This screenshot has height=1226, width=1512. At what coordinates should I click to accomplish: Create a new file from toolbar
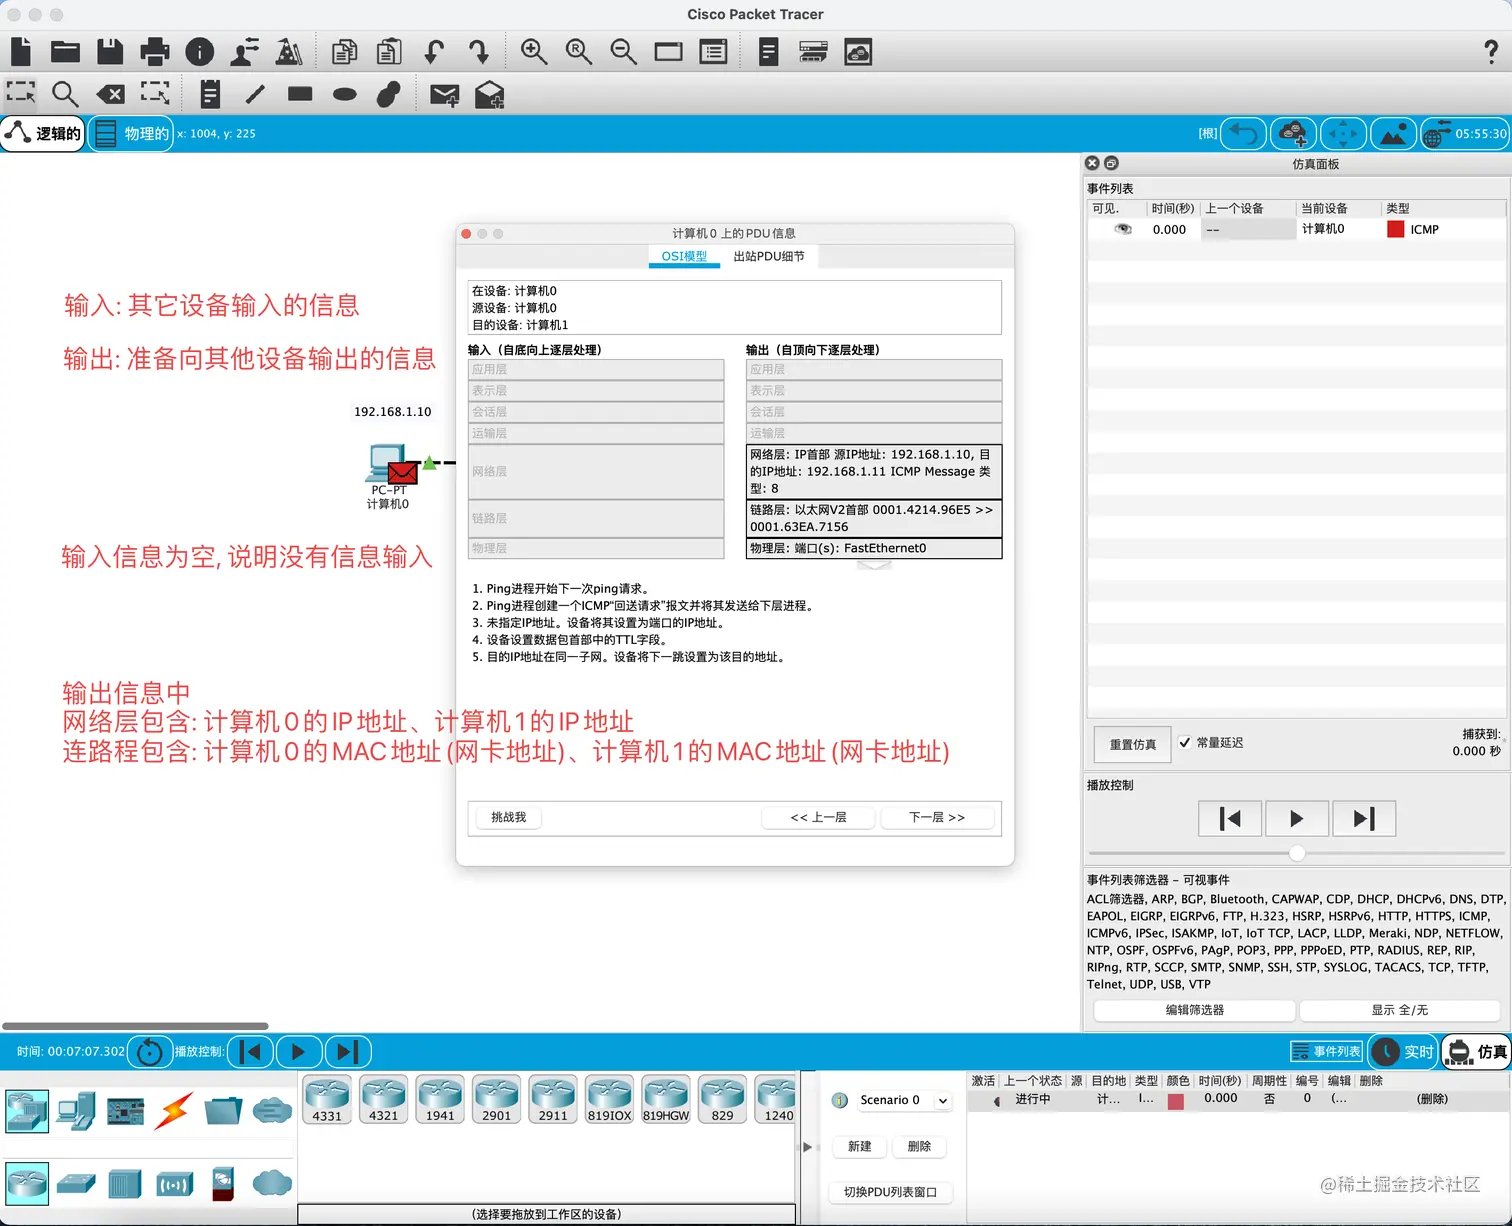pos(20,51)
